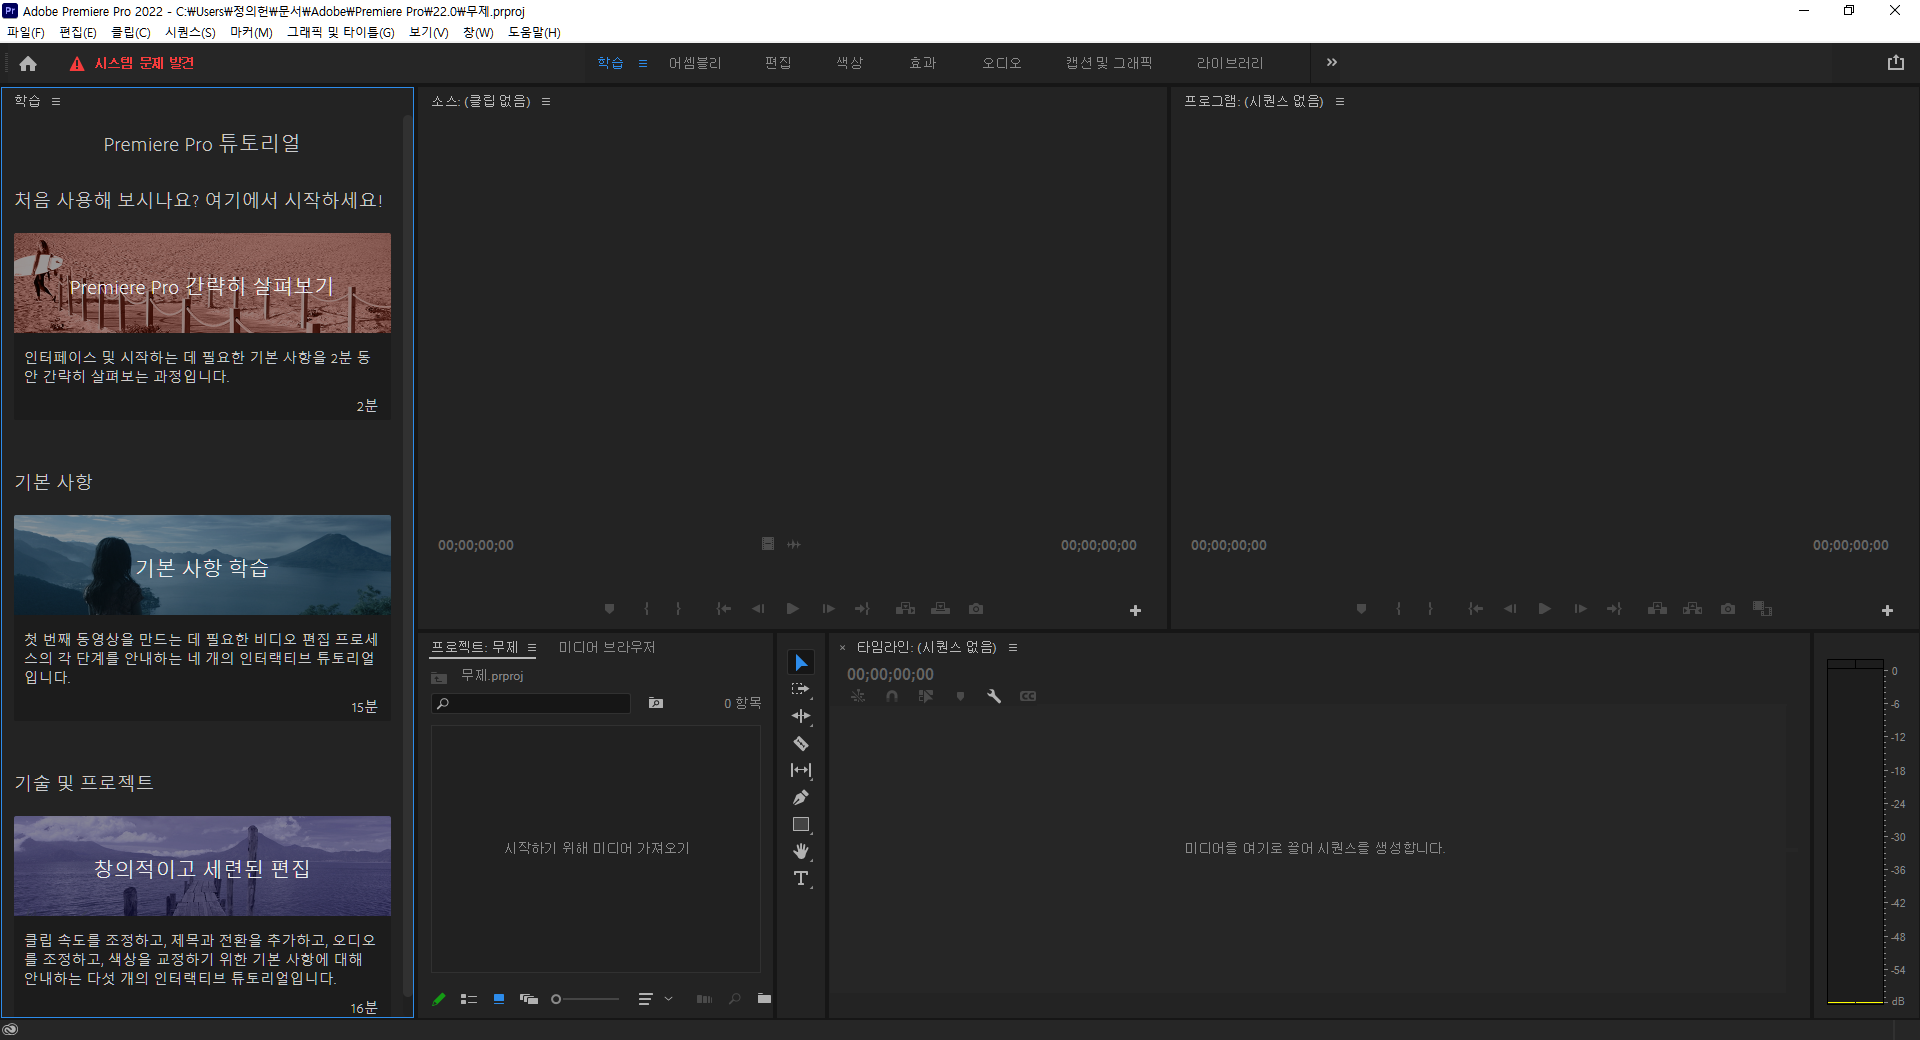Switch to 색상 workspace tab
Image resolution: width=1920 pixels, height=1040 pixels.
850,63
